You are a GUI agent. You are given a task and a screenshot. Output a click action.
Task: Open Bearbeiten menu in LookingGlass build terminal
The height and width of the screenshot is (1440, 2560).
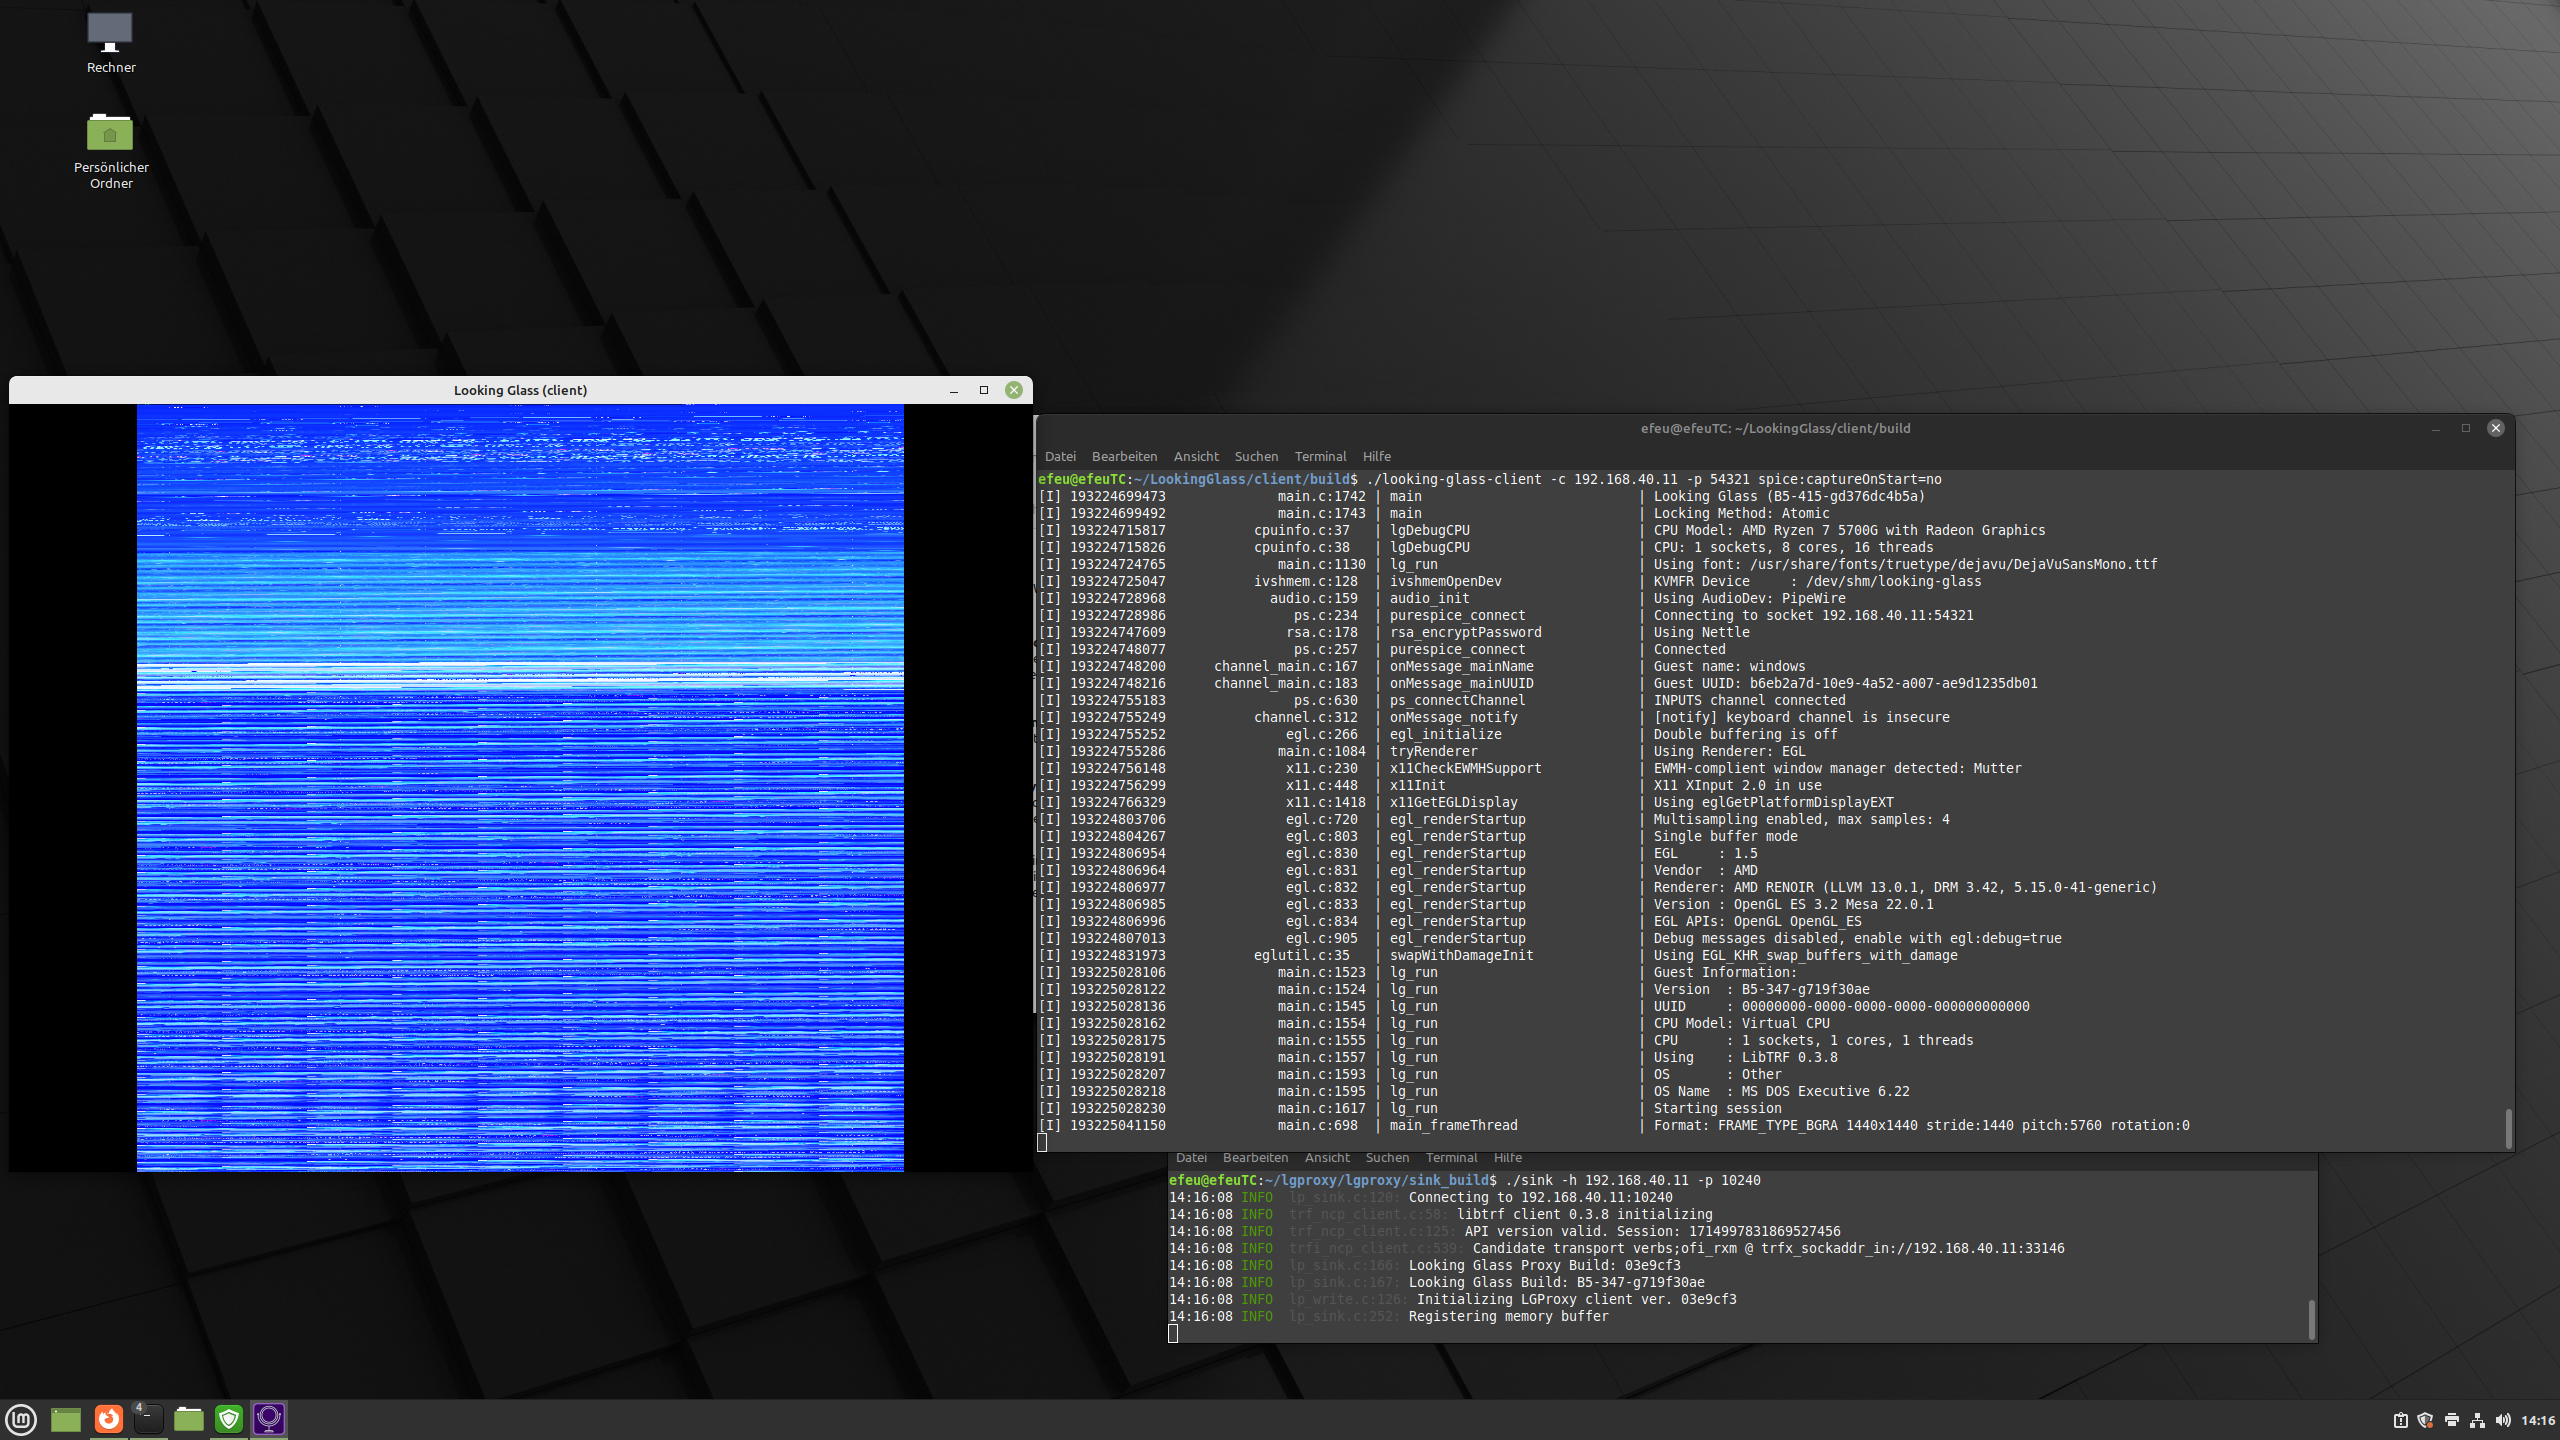[x=1124, y=456]
